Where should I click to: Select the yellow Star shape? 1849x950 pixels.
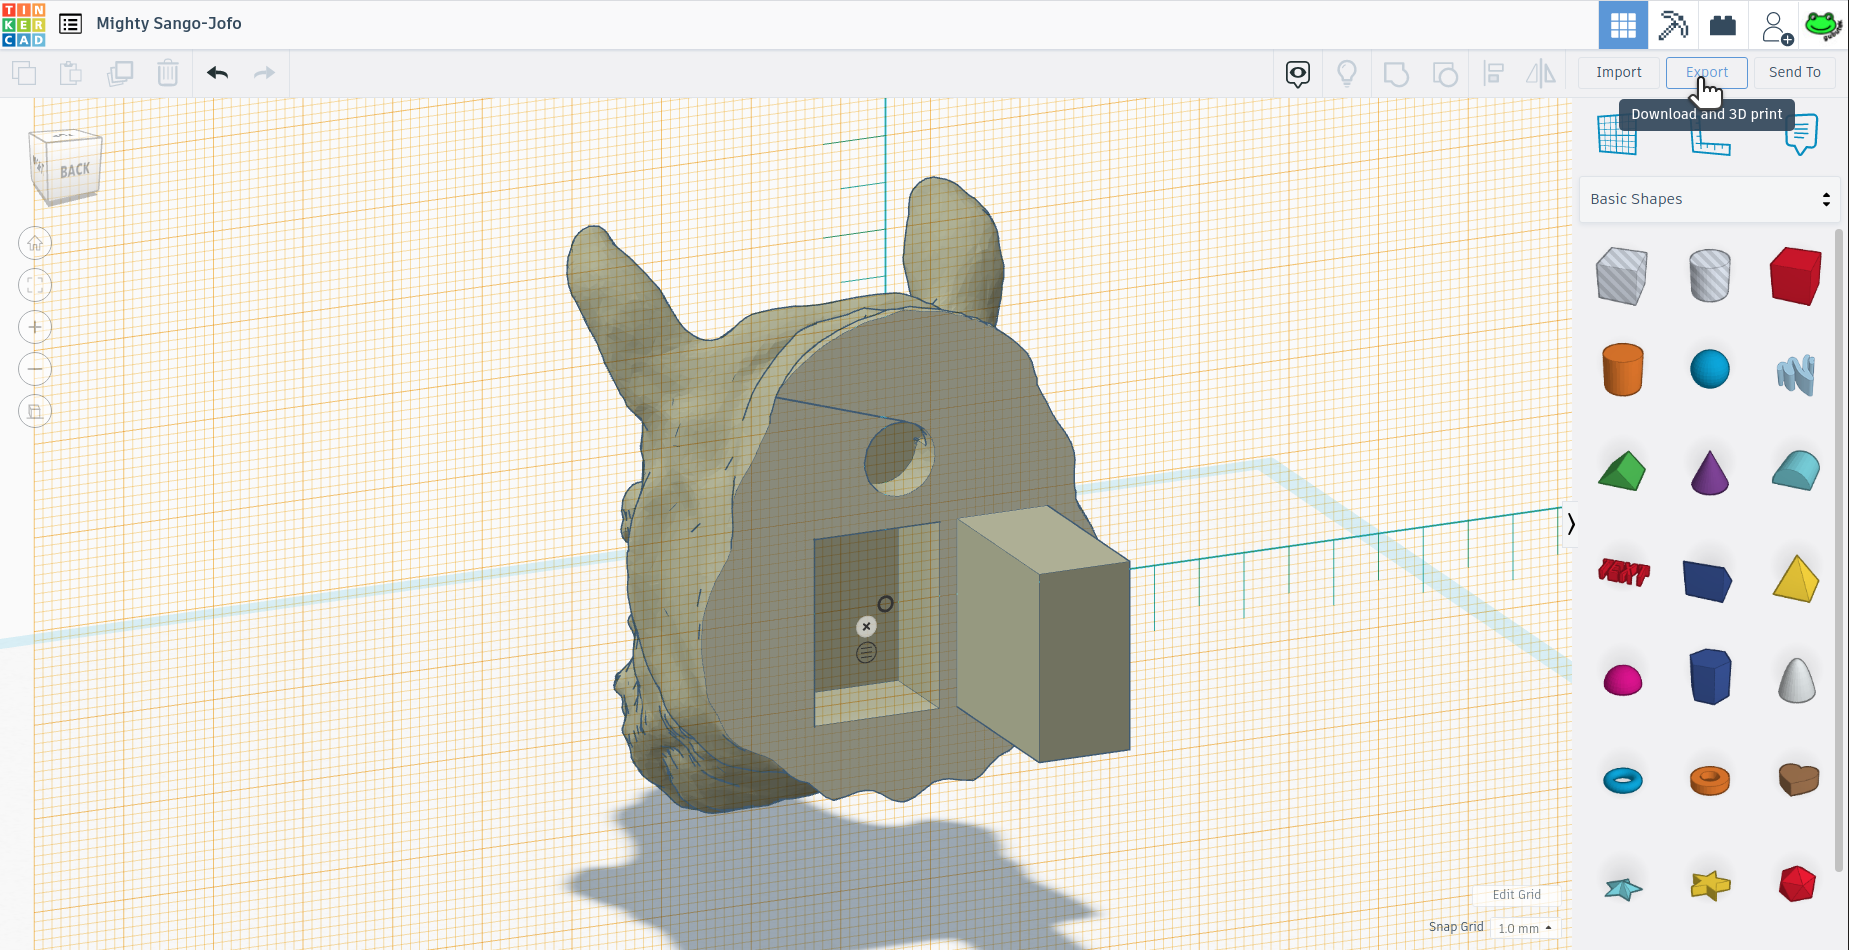click(1710, 885)
